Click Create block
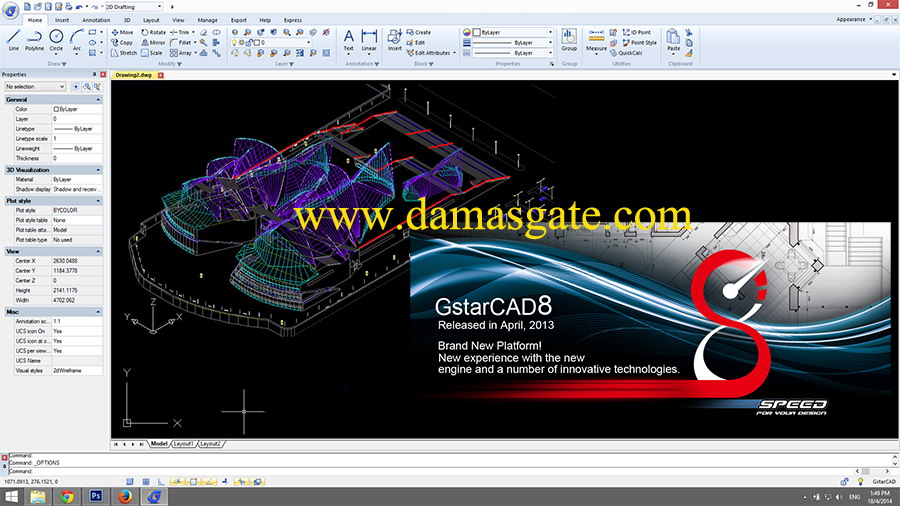This screenshot has height=506, width=900. 418,33
